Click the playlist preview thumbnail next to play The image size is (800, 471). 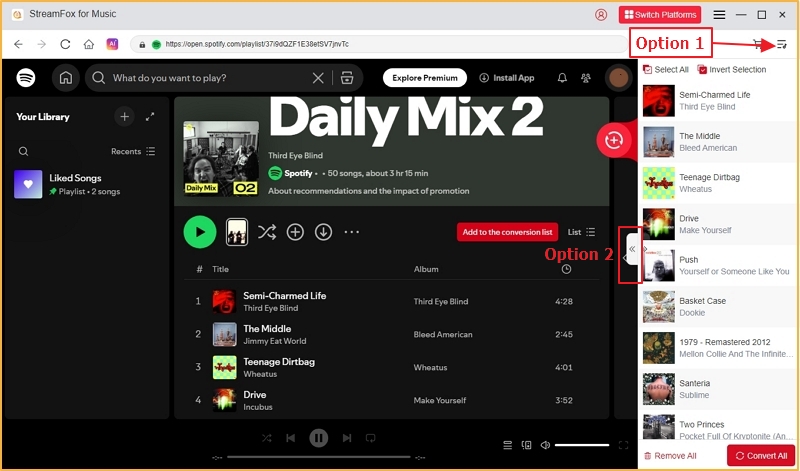237,232
